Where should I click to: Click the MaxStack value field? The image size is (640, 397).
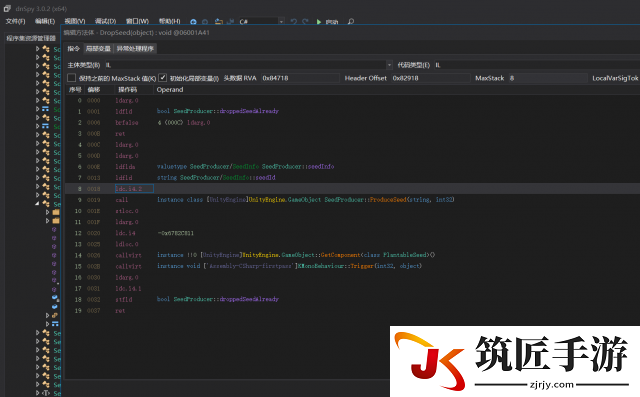[x=547, y=78]
